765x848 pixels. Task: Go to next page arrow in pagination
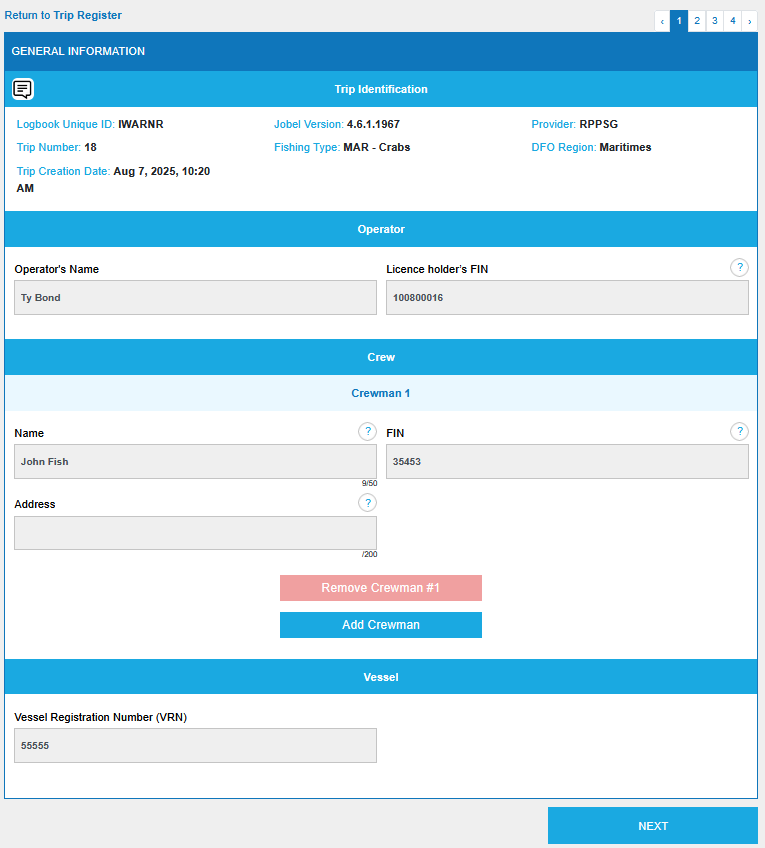(x=749, y=21)
